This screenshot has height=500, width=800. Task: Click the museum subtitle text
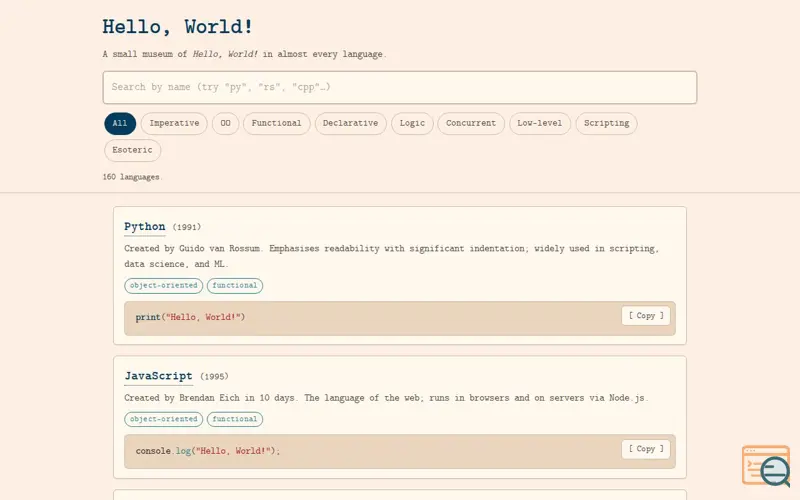click(244, 54)
